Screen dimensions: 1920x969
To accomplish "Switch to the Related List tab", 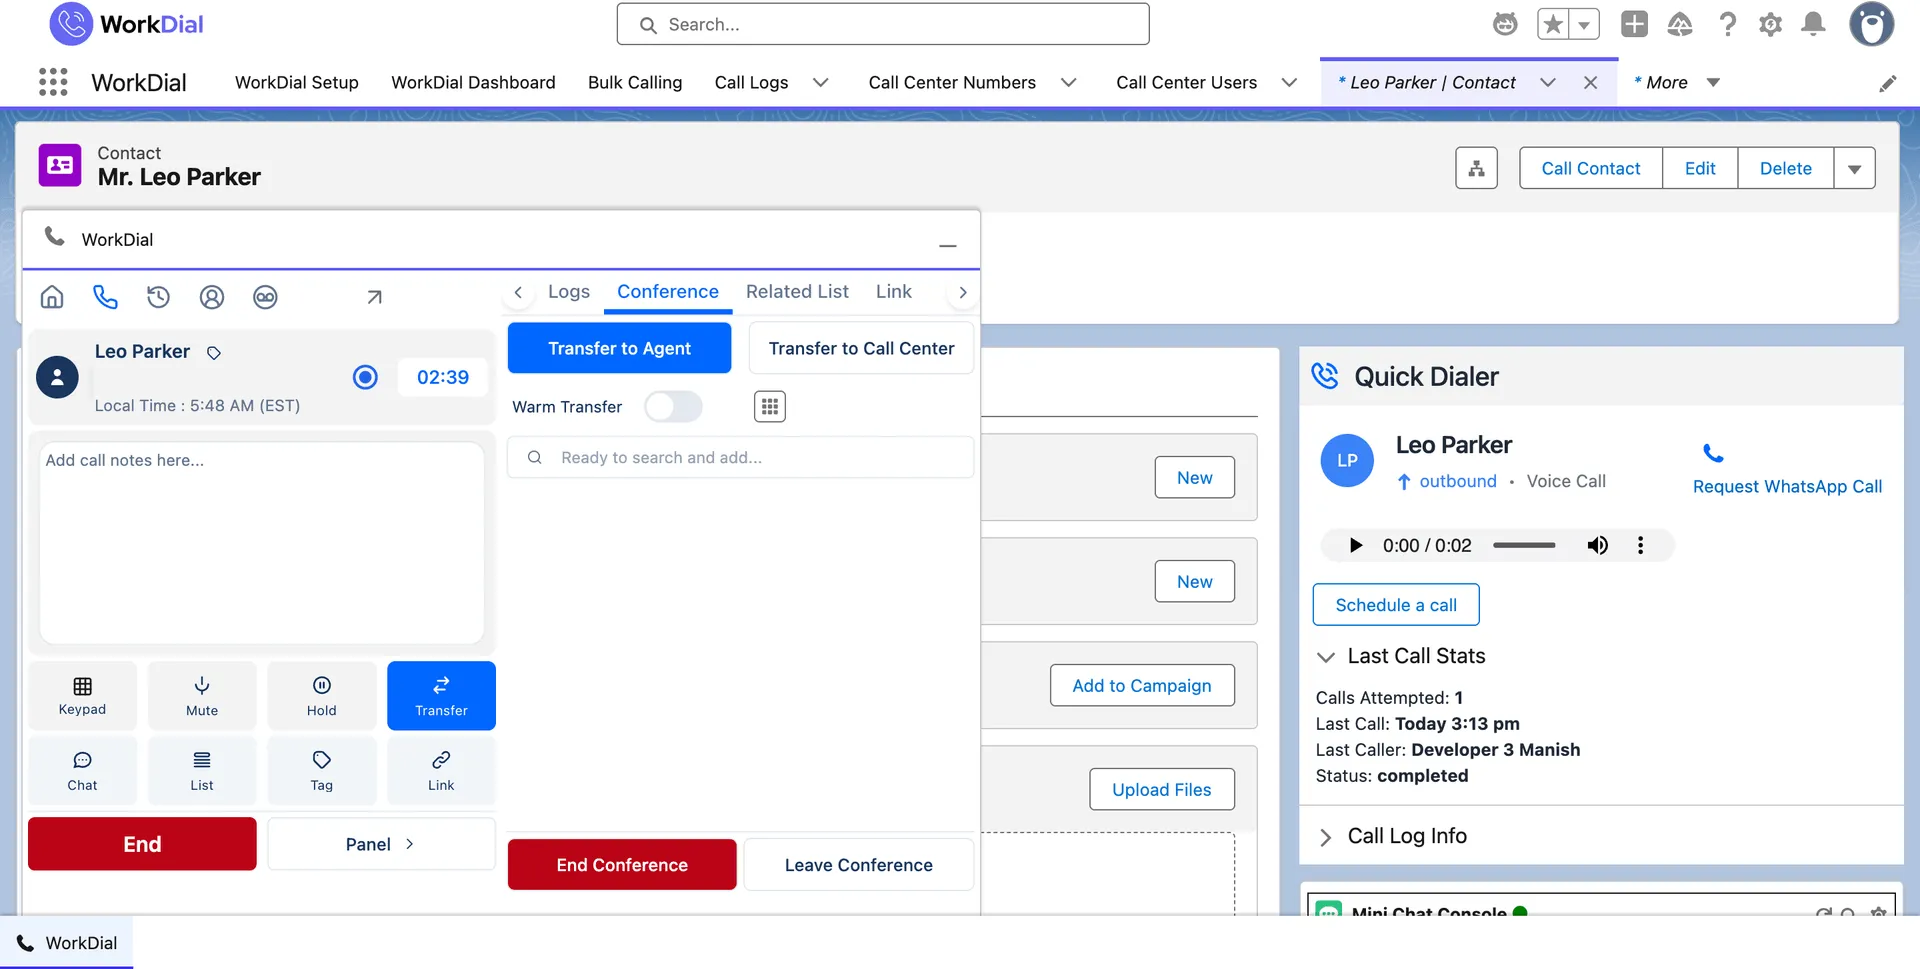I will [797, 291].
